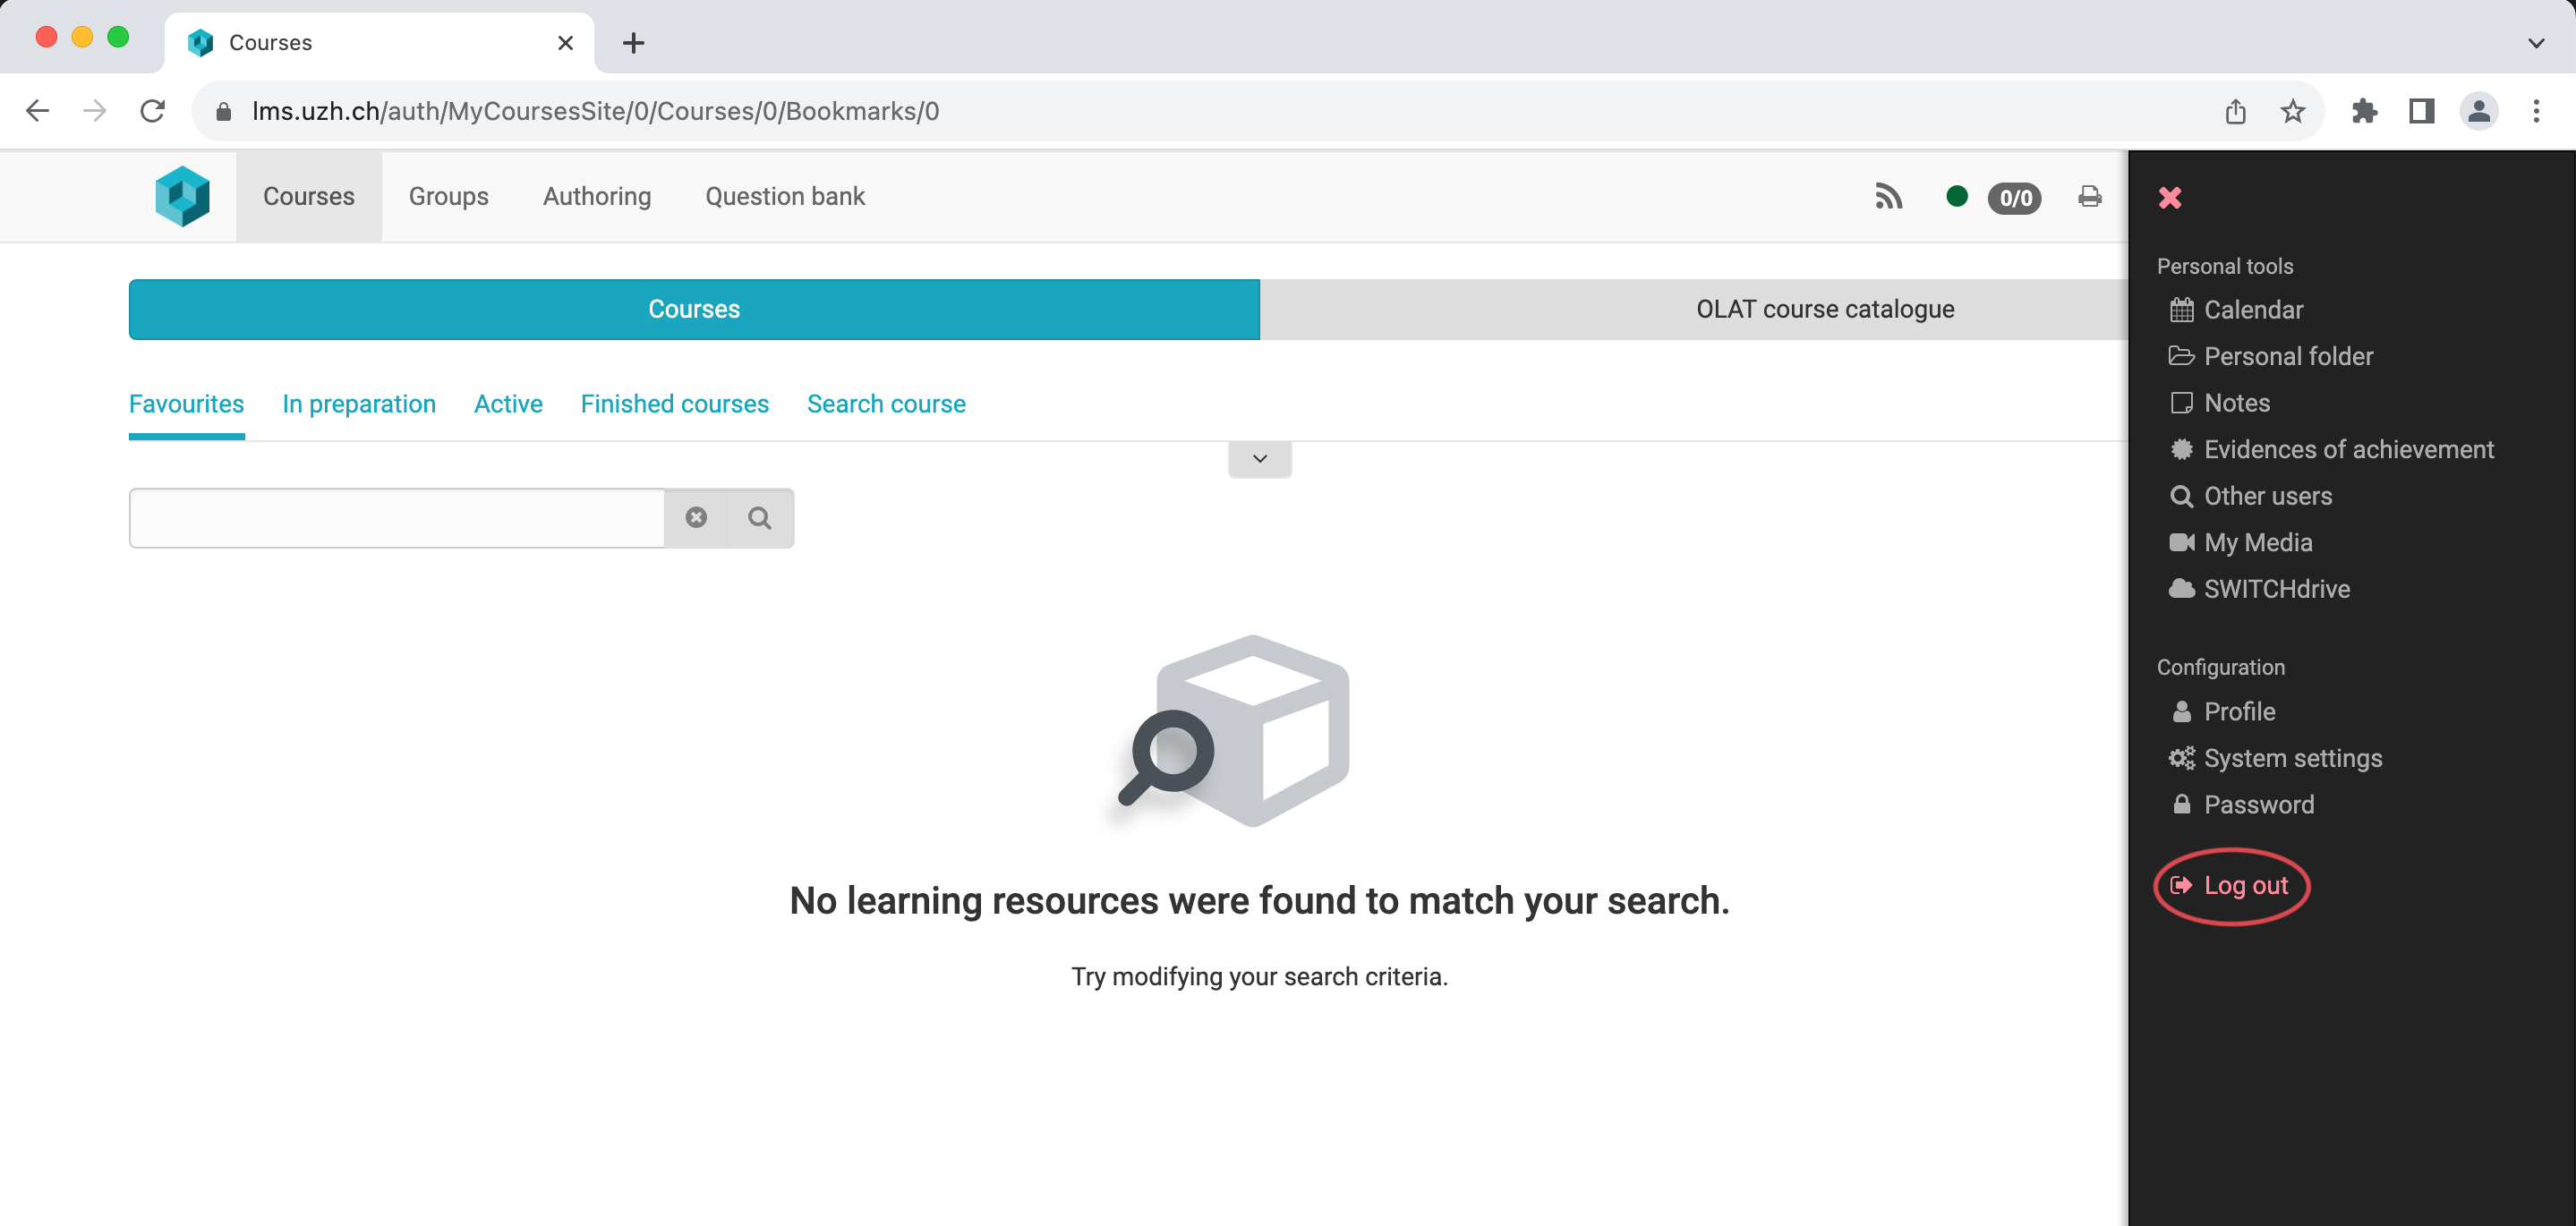2576x1226 pixels.
Task: Open a new browser tab
Action: click(x=633, y=43)
